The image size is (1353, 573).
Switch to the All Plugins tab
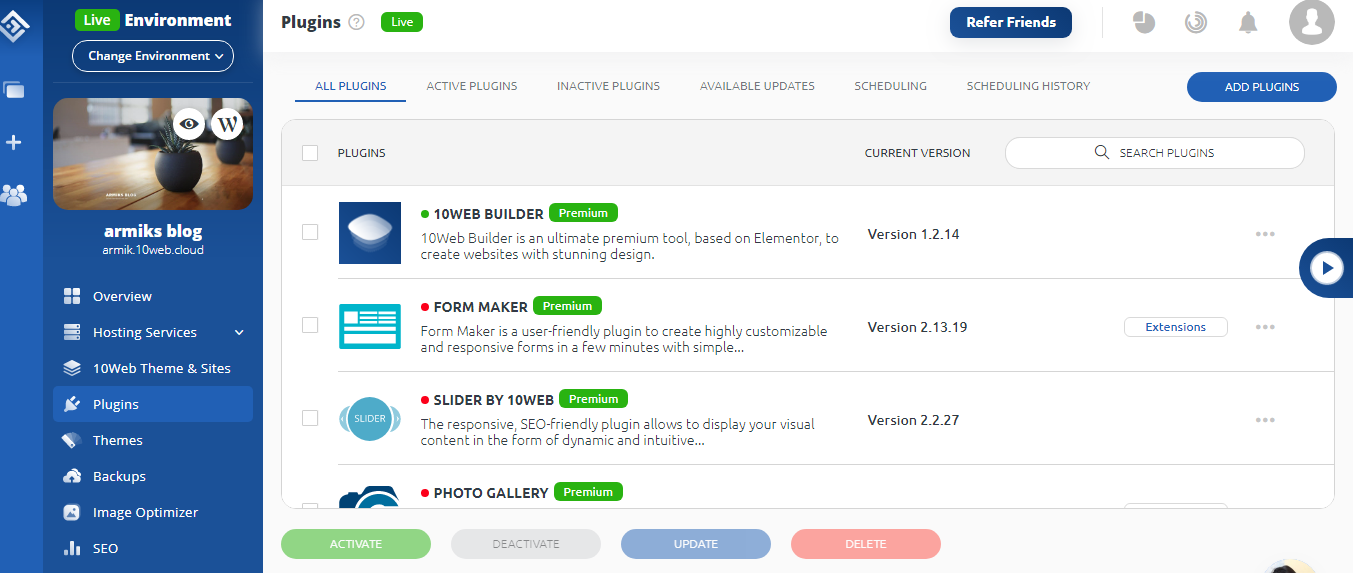coord(351,86)
